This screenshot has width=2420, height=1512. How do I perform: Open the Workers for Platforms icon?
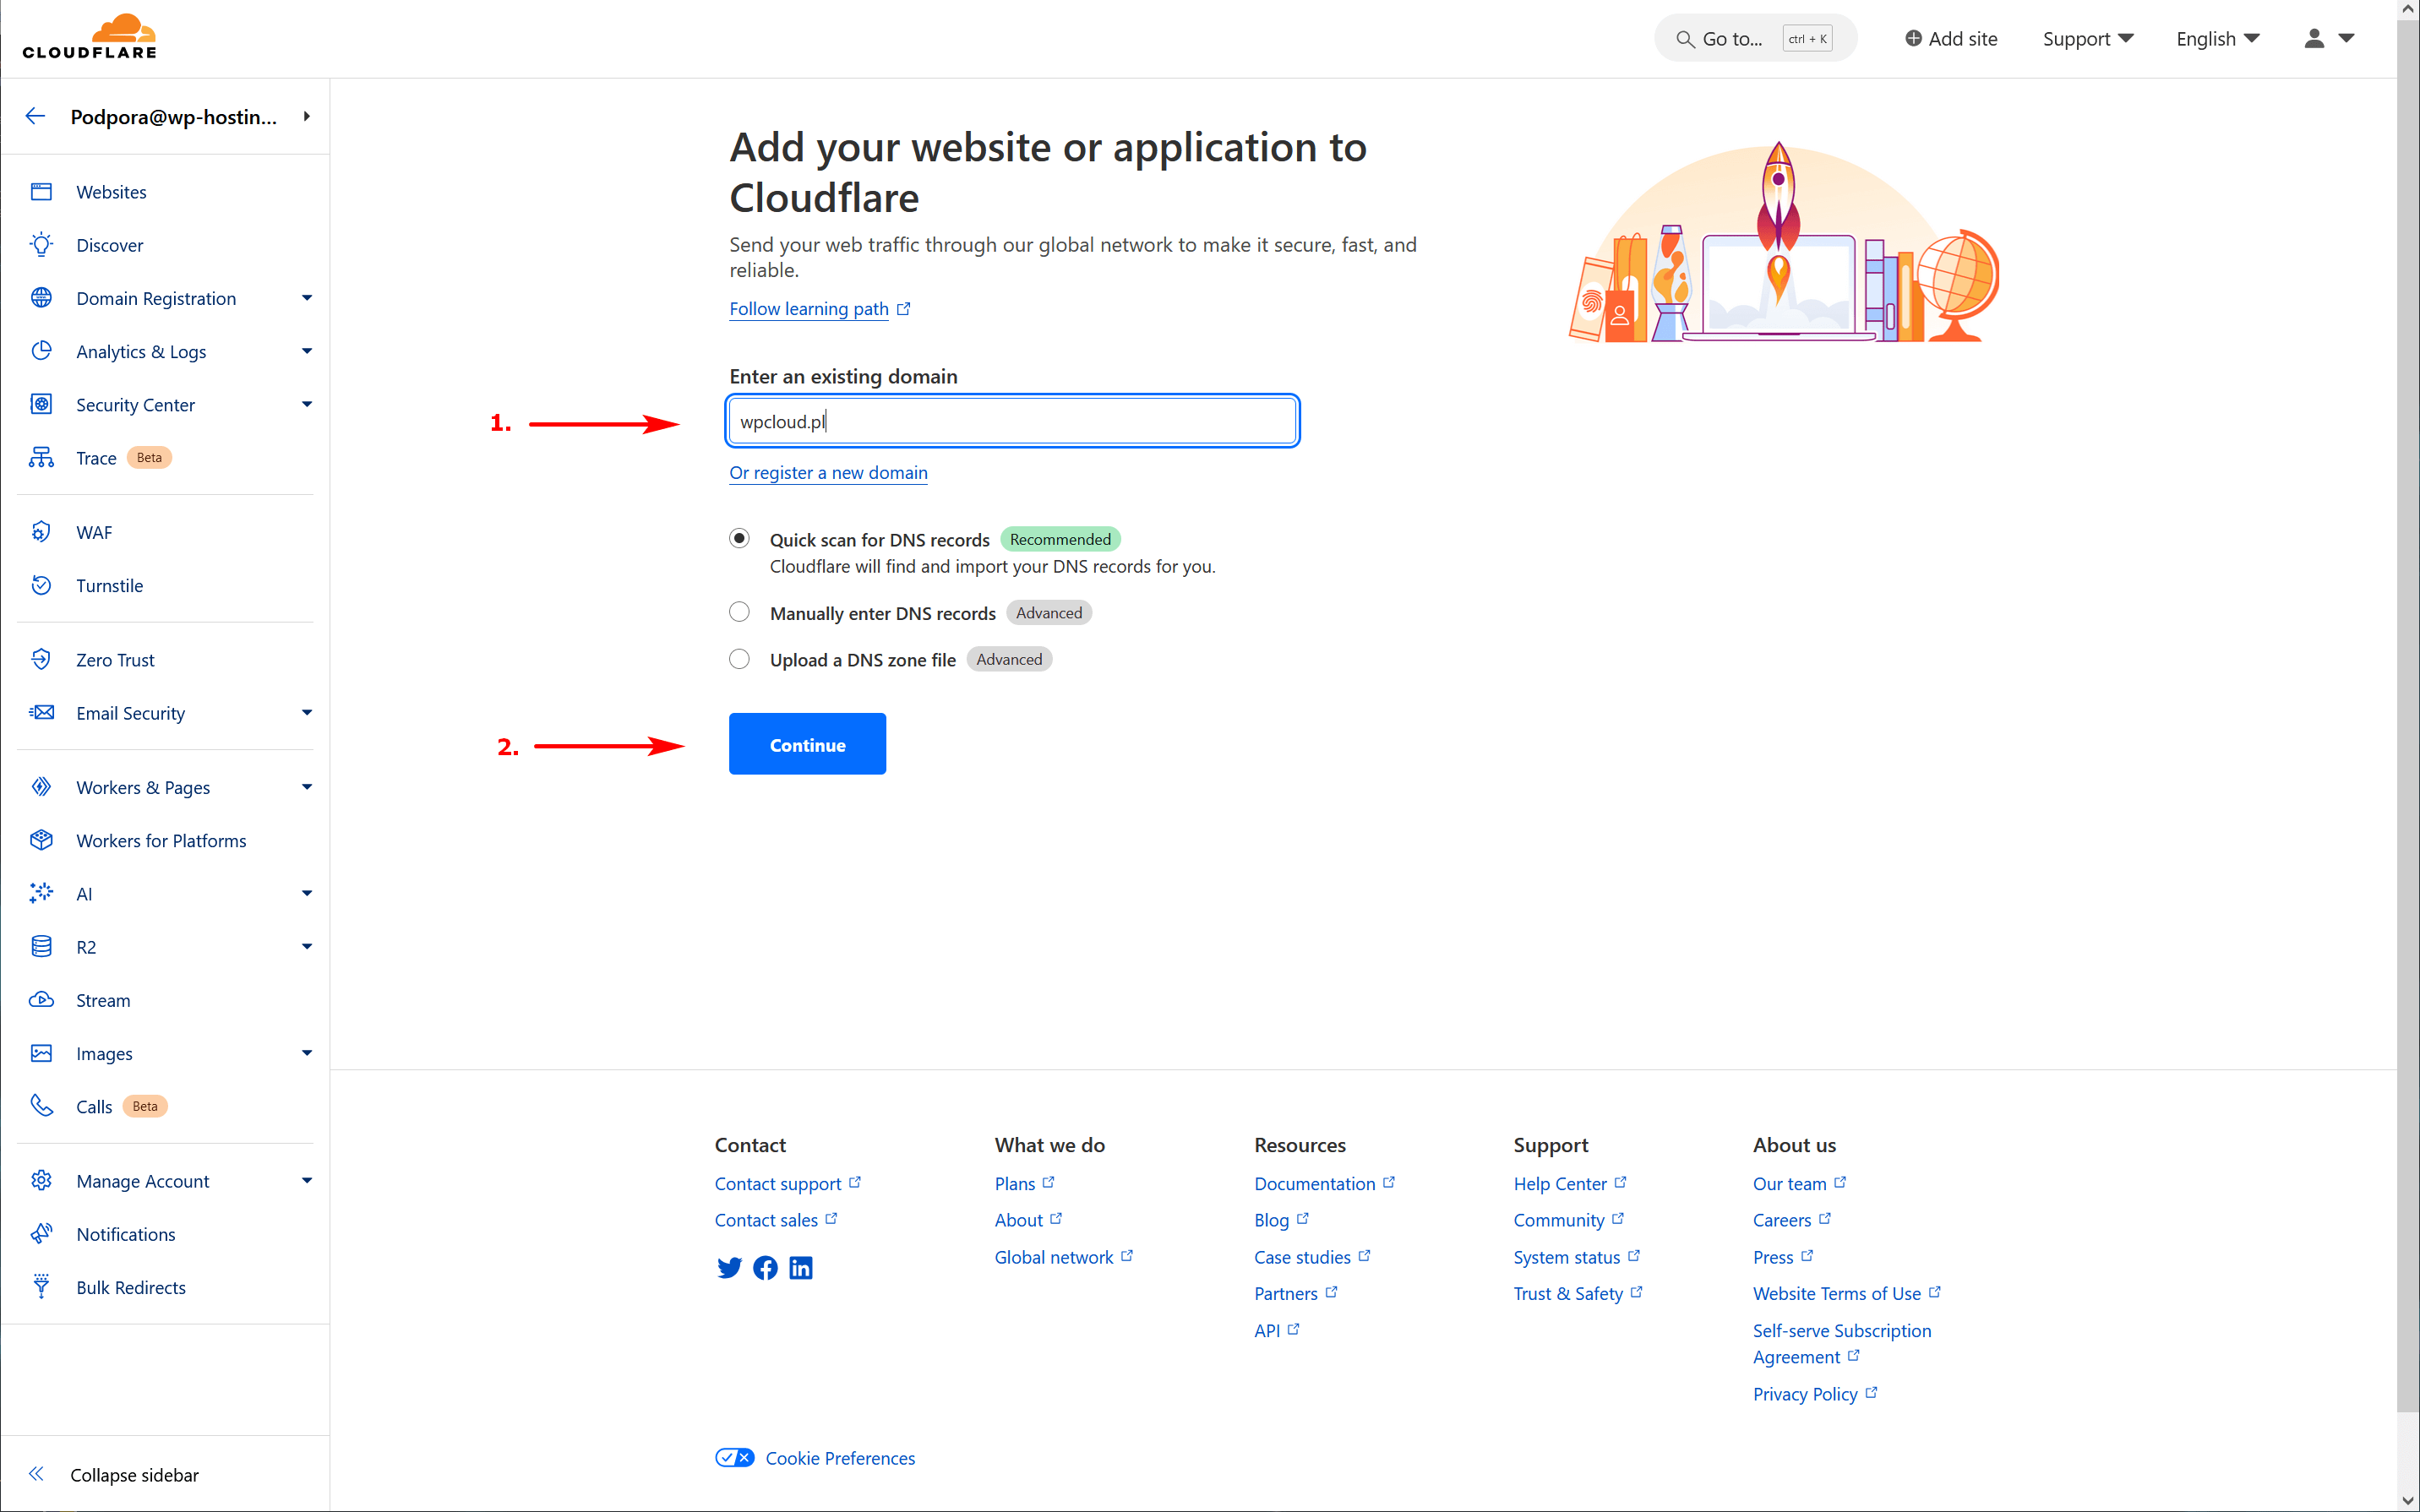pos(41,839)
